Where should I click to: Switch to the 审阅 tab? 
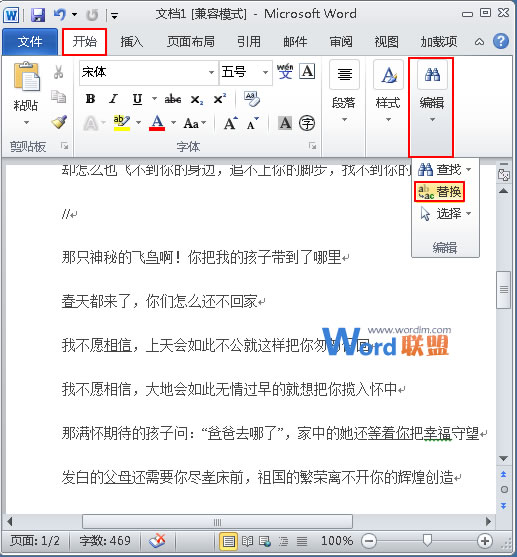pyautogui.click(x=341, y=42)
